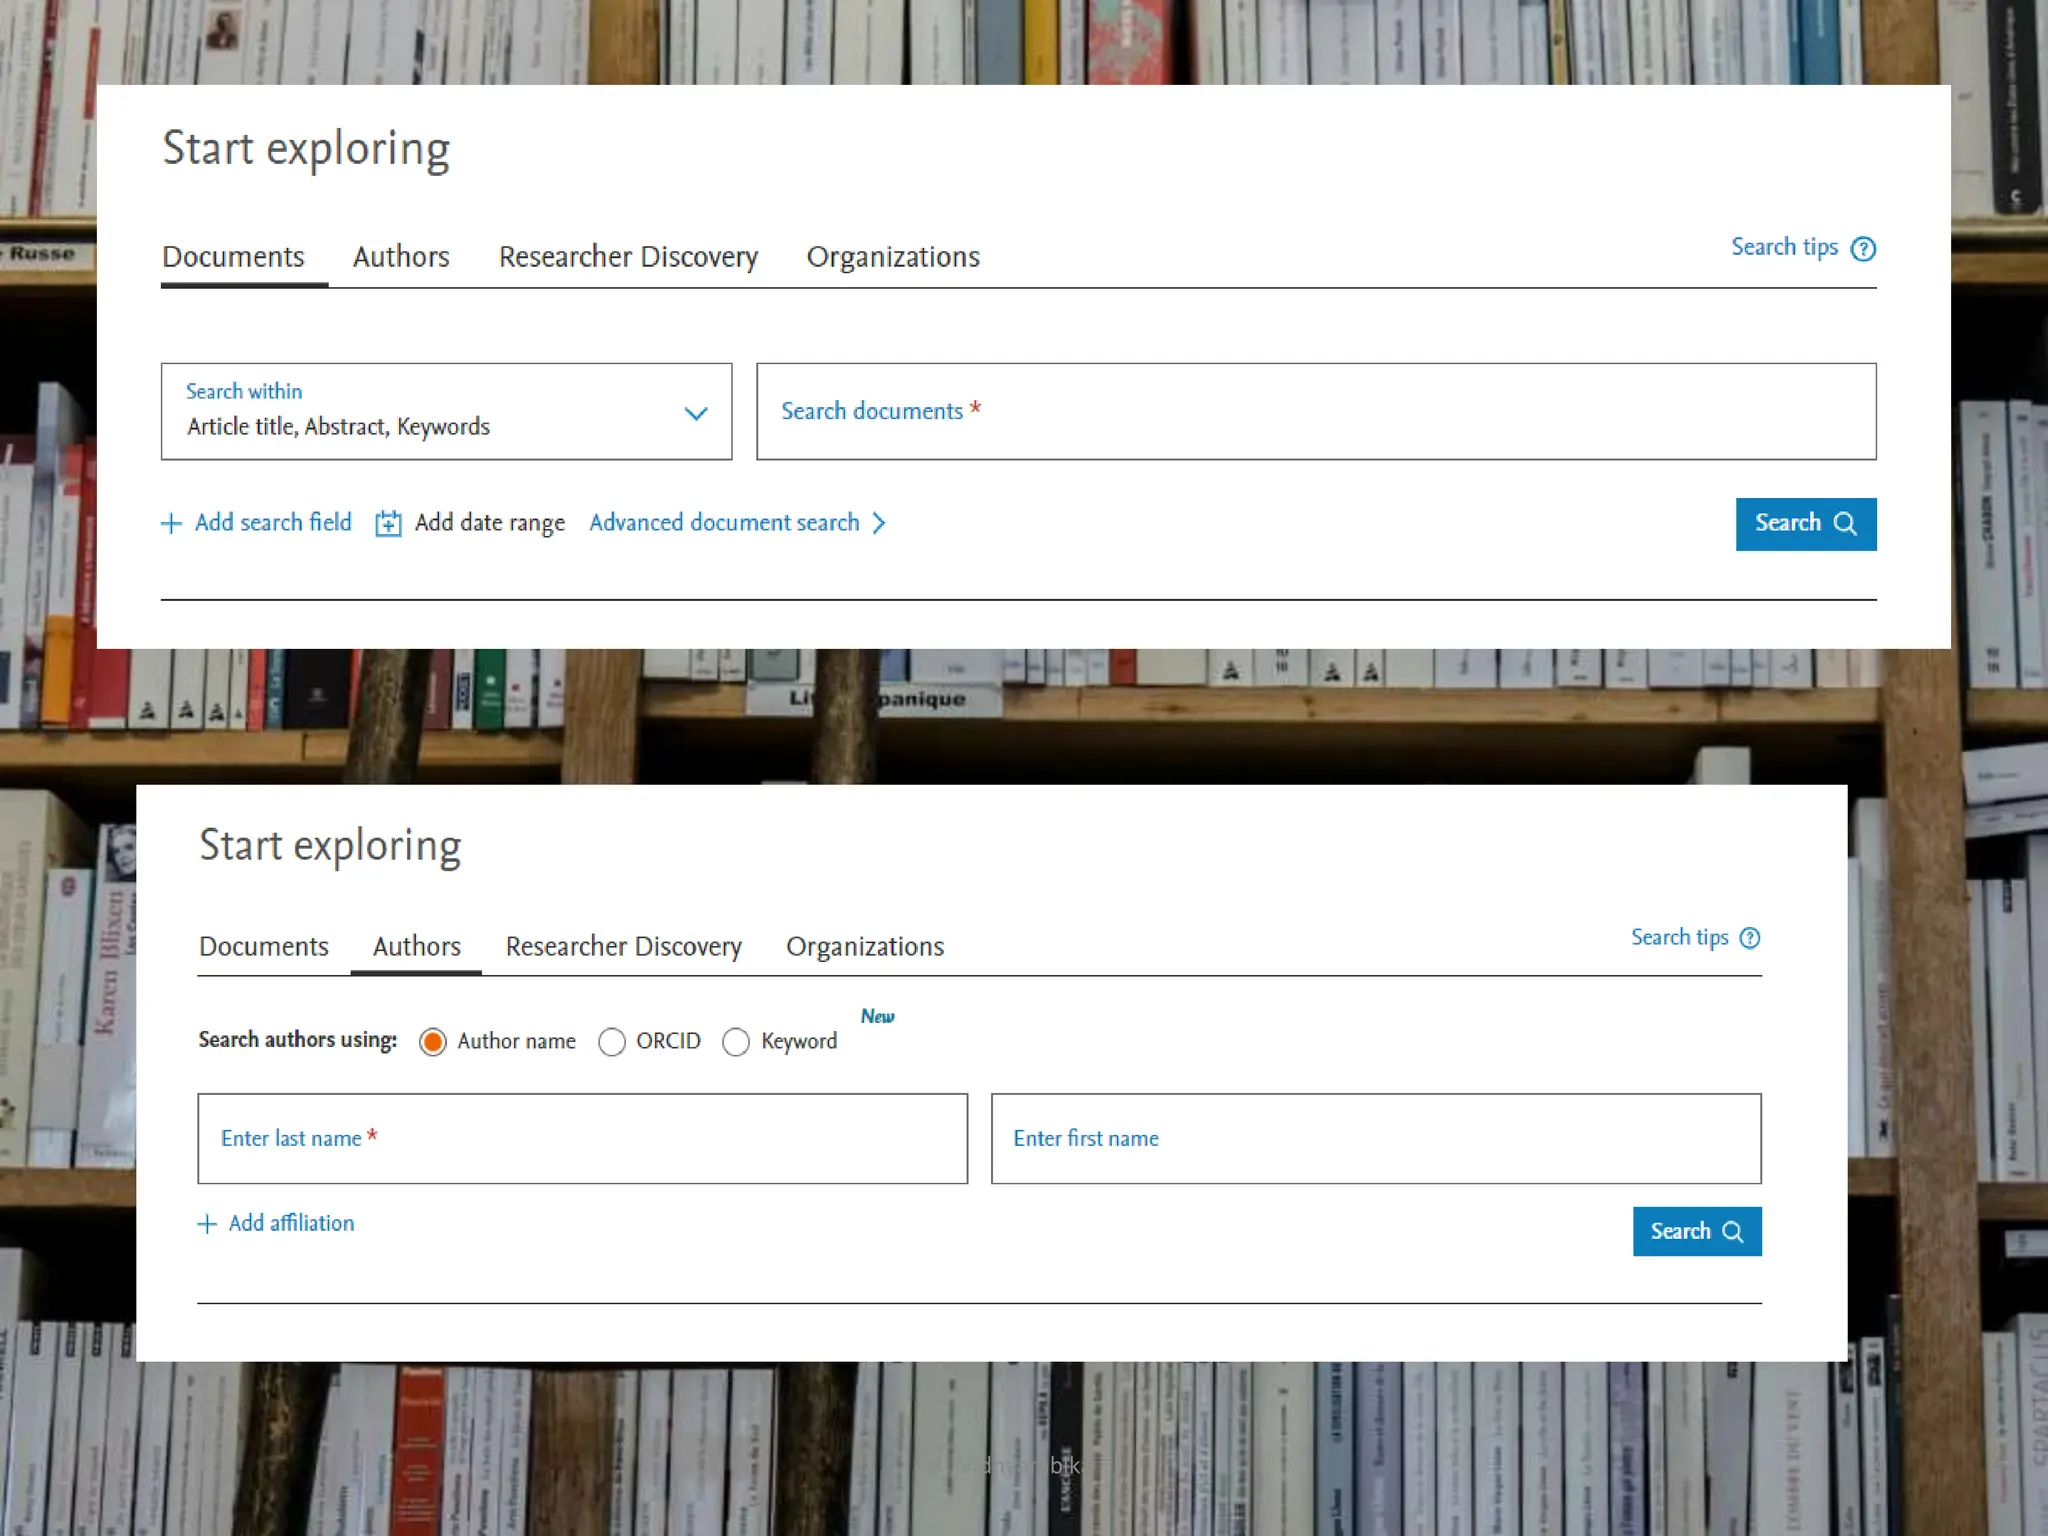
Task: Click the plus icon for Add affiliation
Action: (207, 1224)
